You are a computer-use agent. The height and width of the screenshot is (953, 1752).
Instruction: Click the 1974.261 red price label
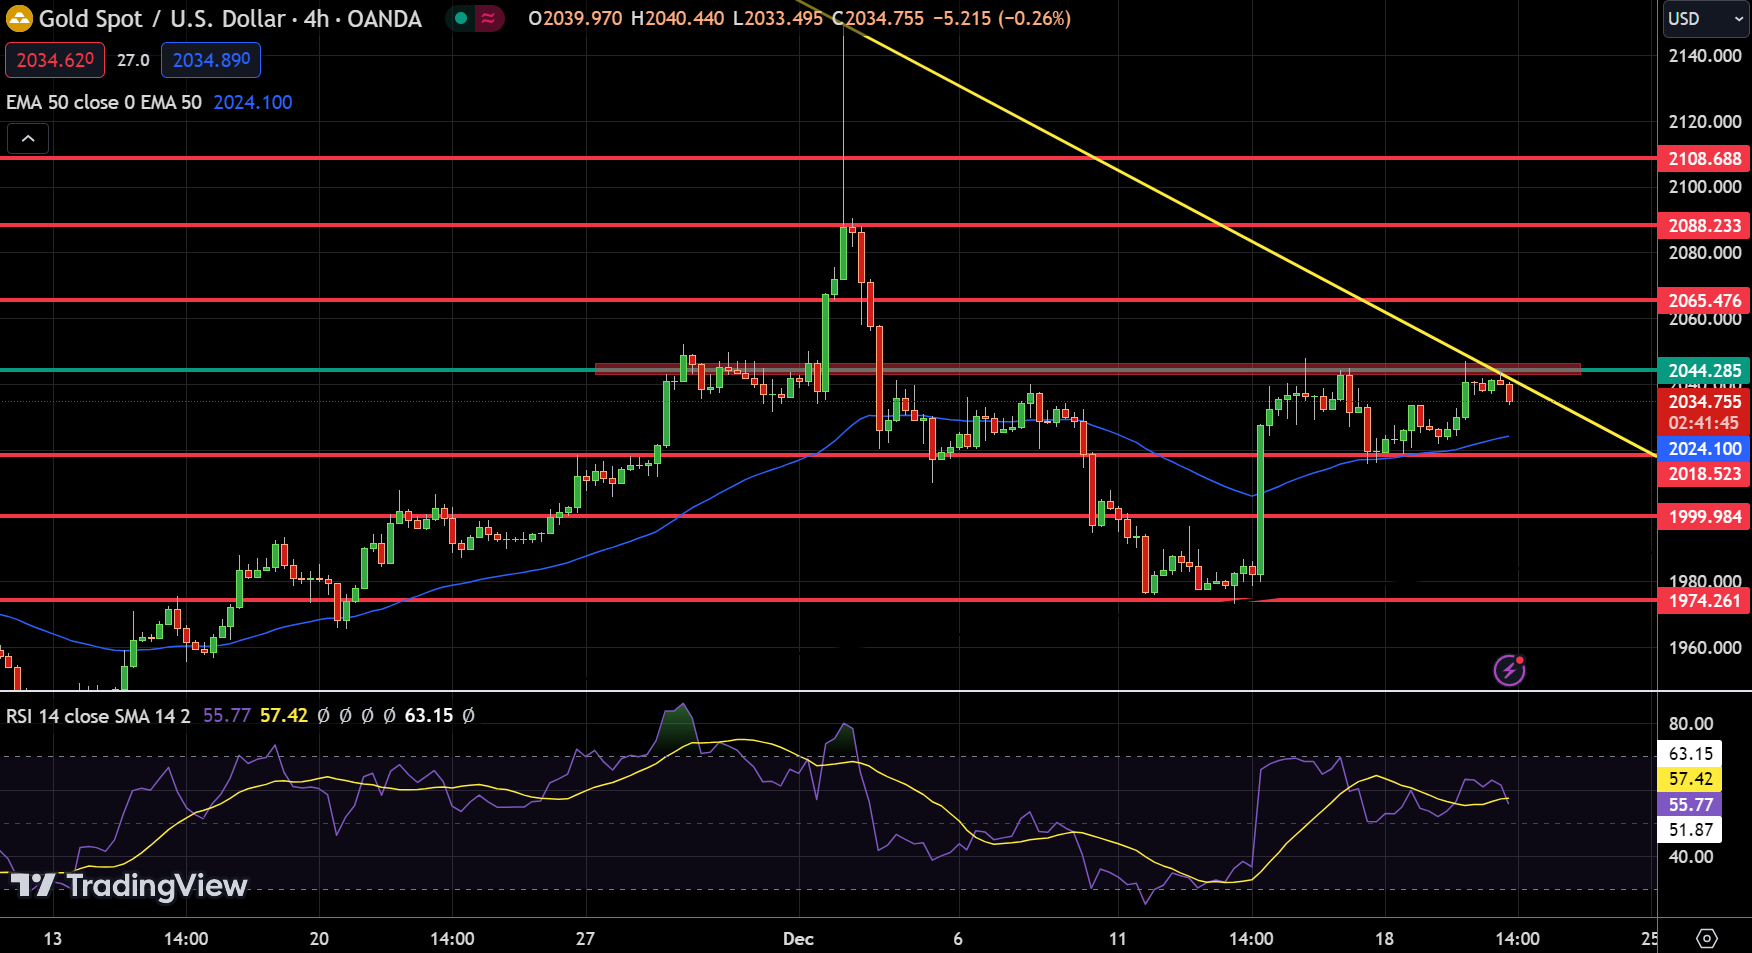click(x=1704, y=600)
